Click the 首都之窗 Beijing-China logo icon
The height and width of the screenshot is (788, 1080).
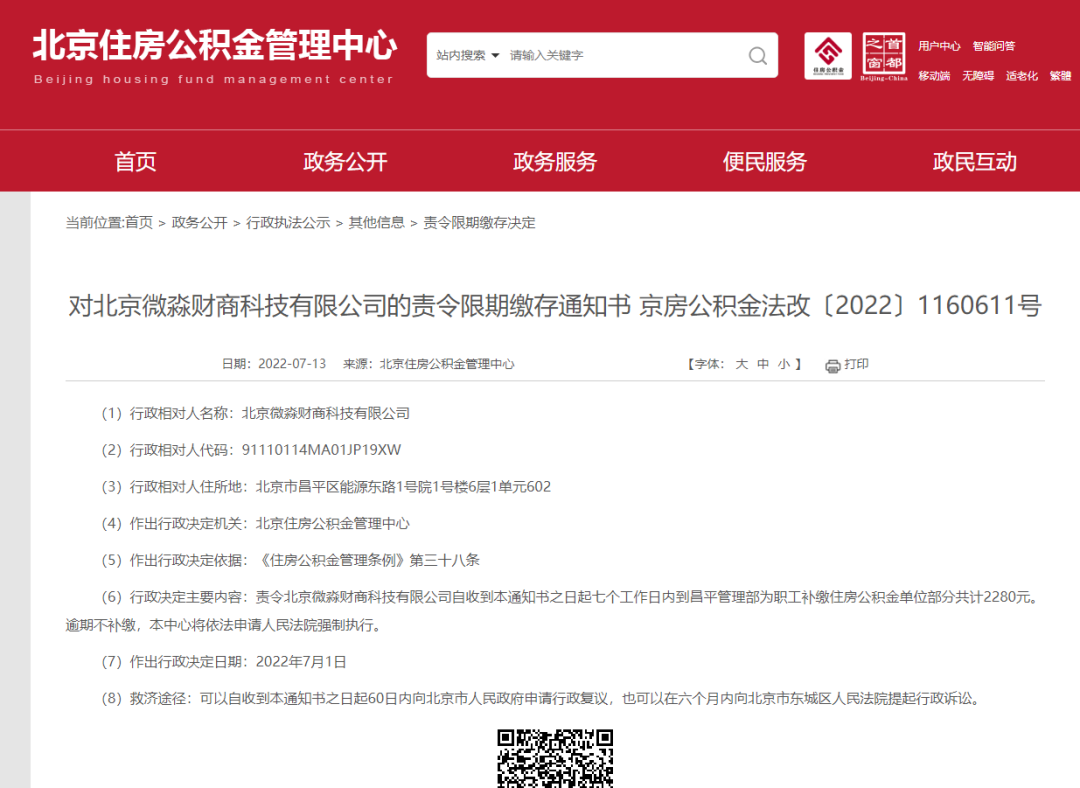click(x=884, y=56)
